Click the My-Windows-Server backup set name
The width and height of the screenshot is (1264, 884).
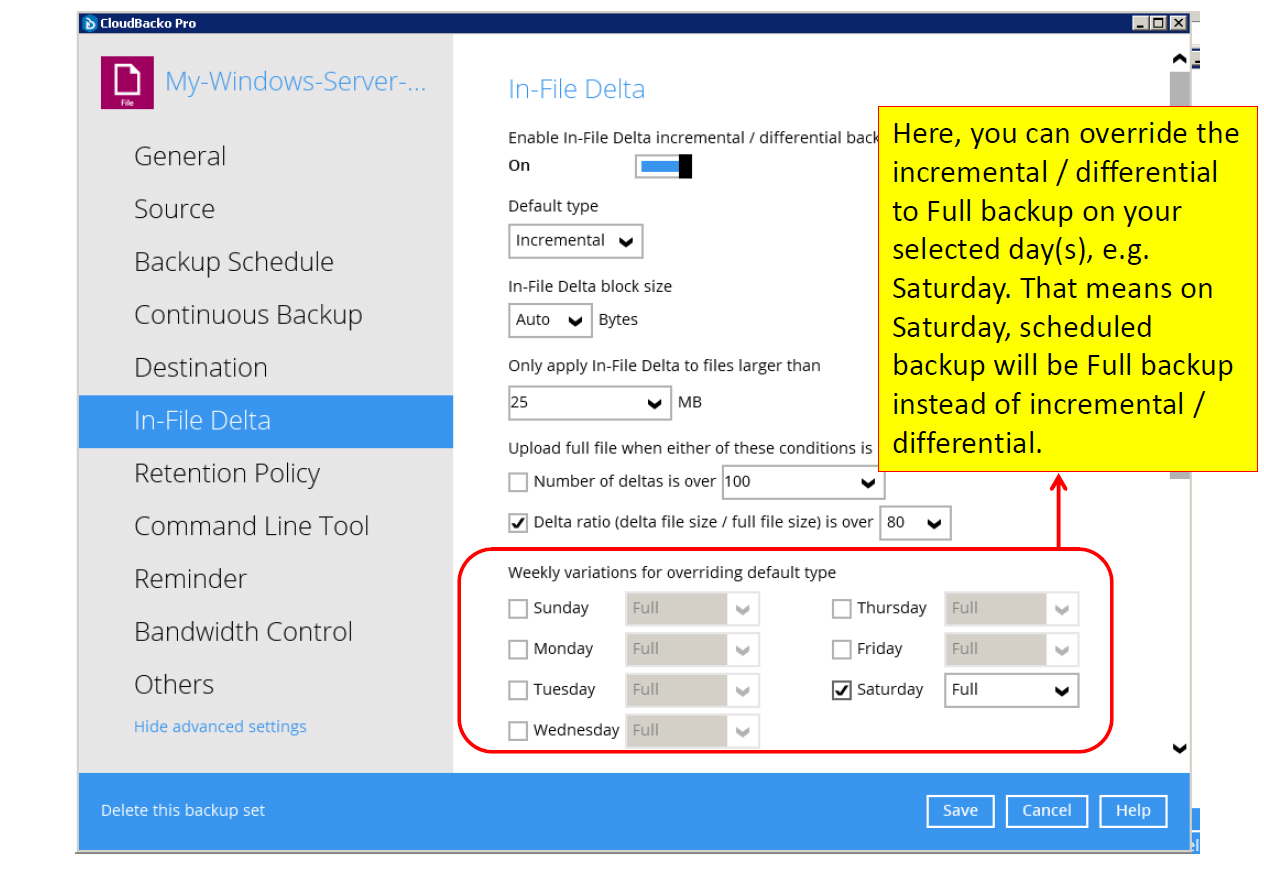(296, 82)
